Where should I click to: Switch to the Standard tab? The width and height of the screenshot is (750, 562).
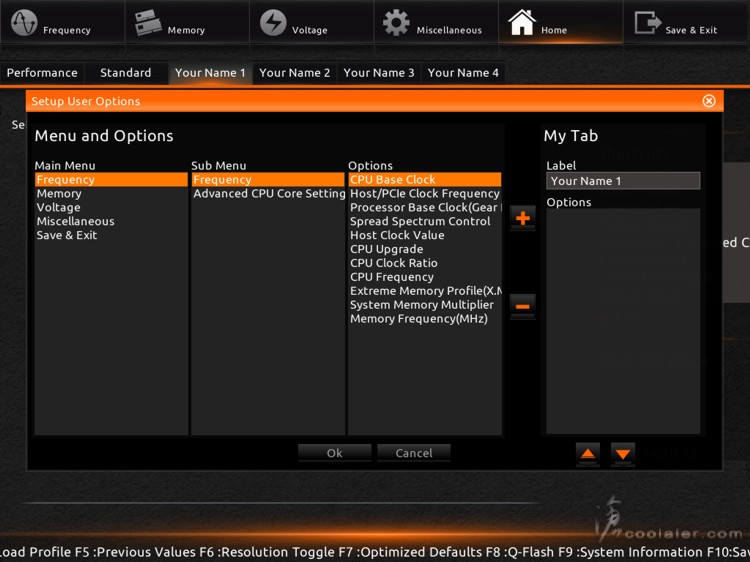(x=126, y=73)
